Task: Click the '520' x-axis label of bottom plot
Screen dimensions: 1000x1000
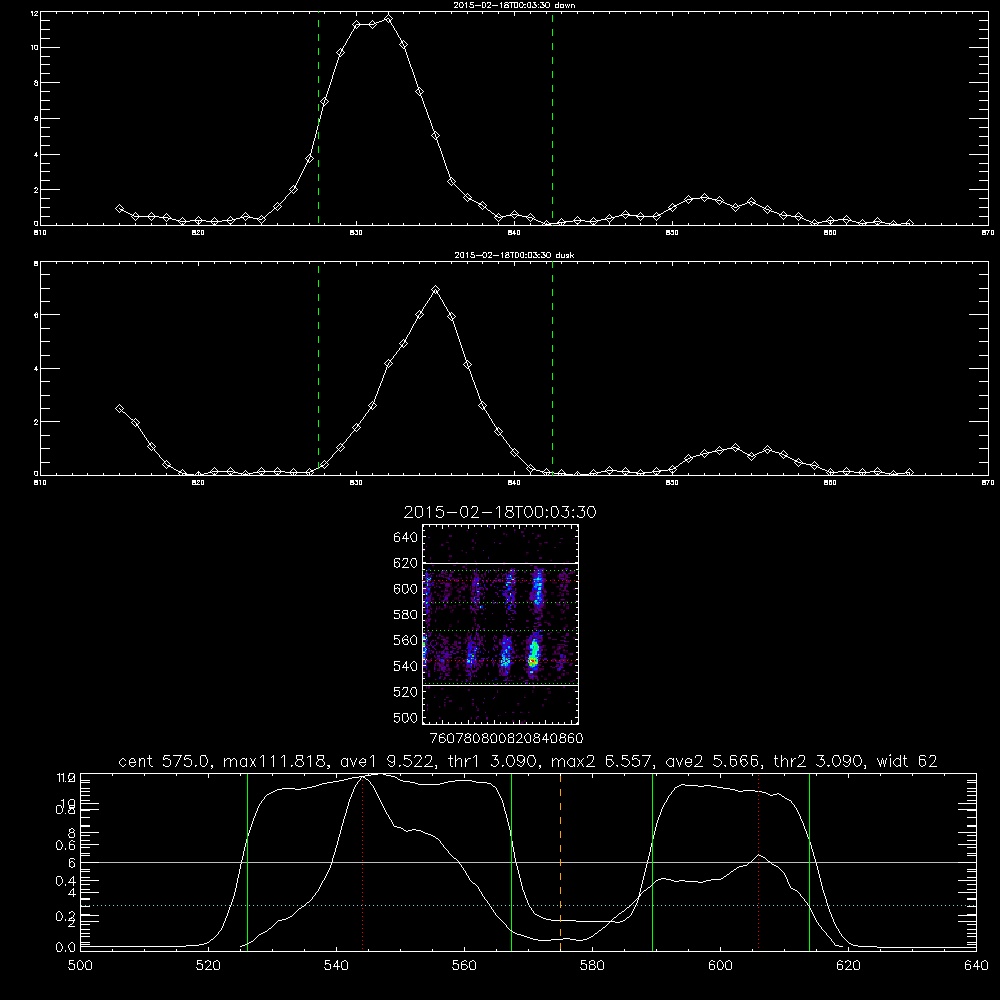Action: coord(208,966)
